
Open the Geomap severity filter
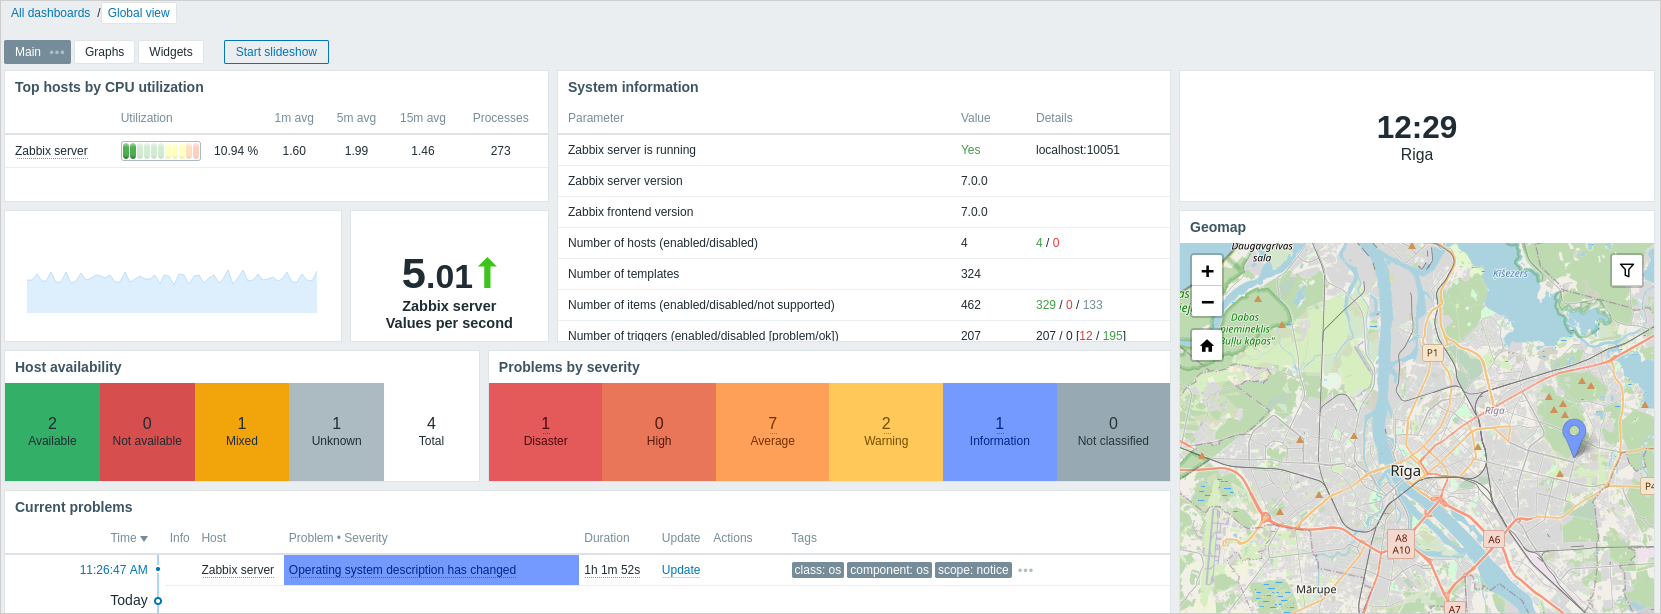[1627, 270]
